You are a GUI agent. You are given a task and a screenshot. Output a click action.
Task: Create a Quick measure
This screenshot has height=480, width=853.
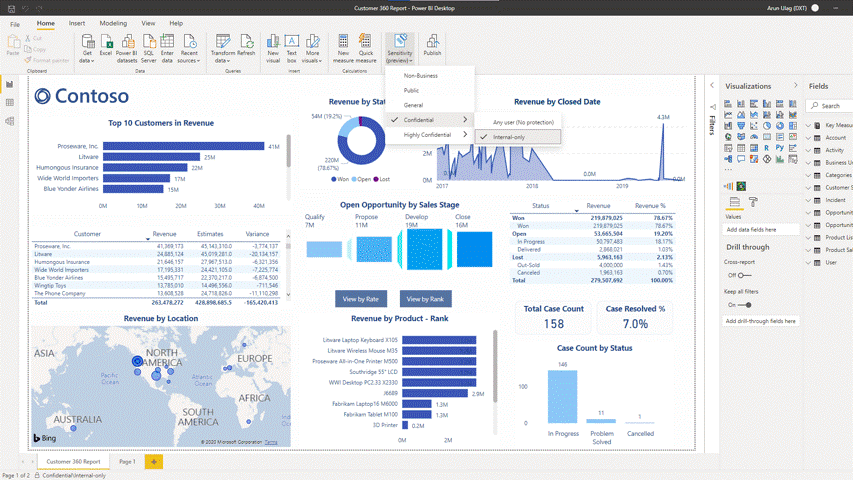tap(366, 48)
